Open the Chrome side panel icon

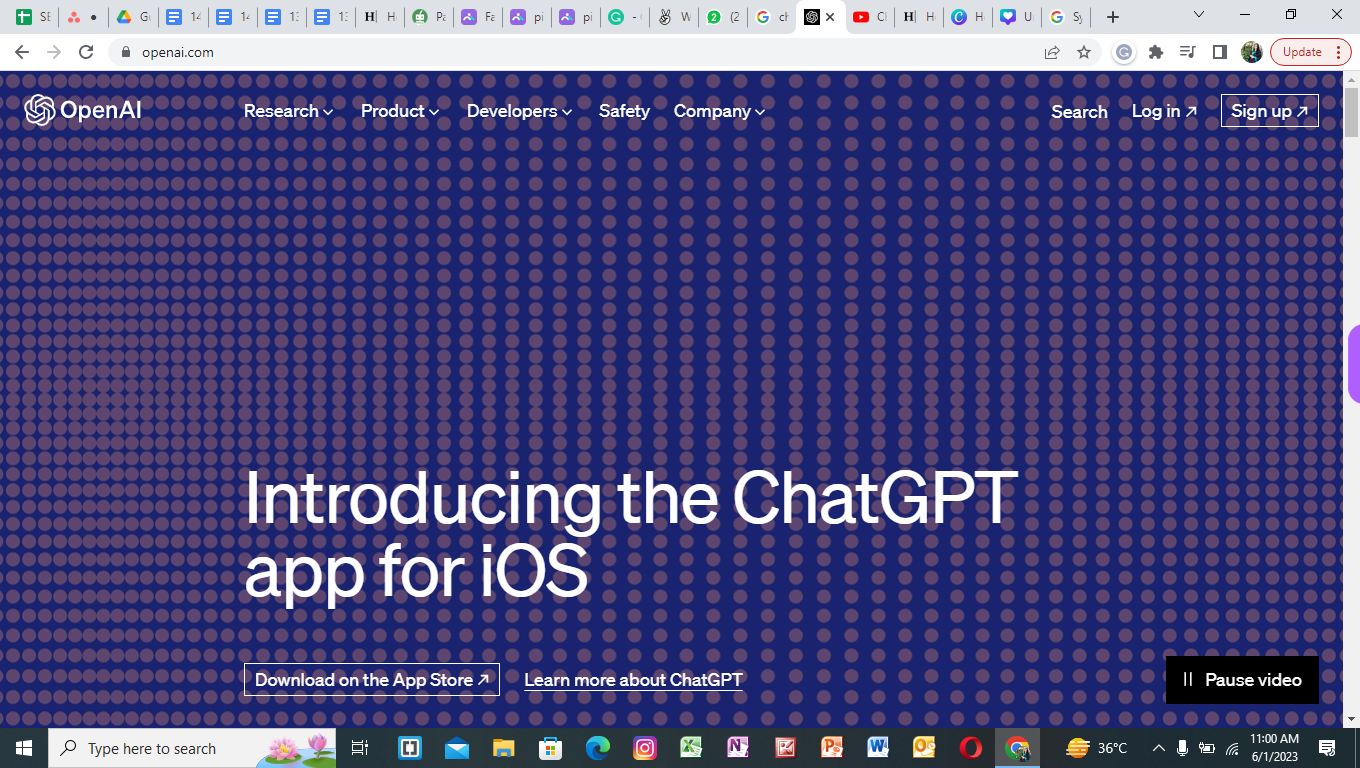pyautogui.click(x=1220, y=52)
